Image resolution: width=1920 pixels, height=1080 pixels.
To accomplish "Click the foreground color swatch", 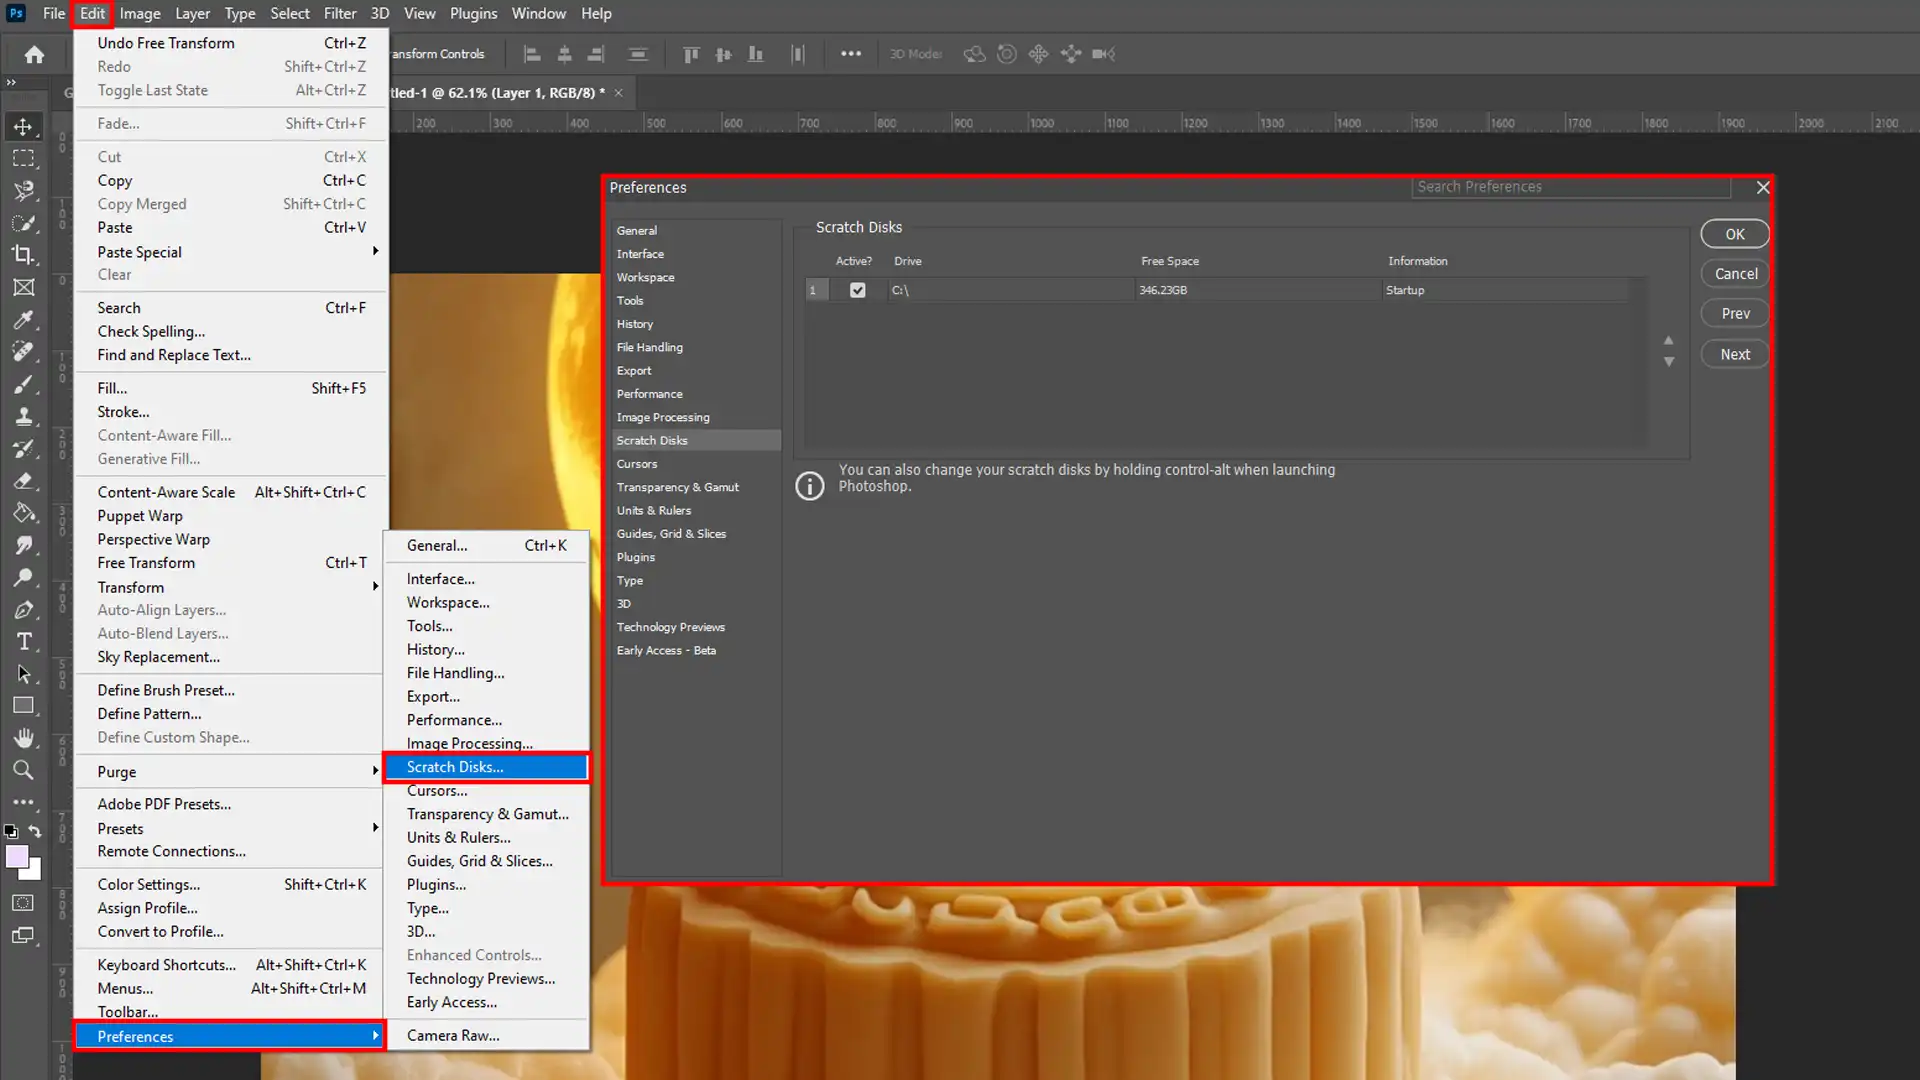I will pyautogui.click(x=16, y=857).
